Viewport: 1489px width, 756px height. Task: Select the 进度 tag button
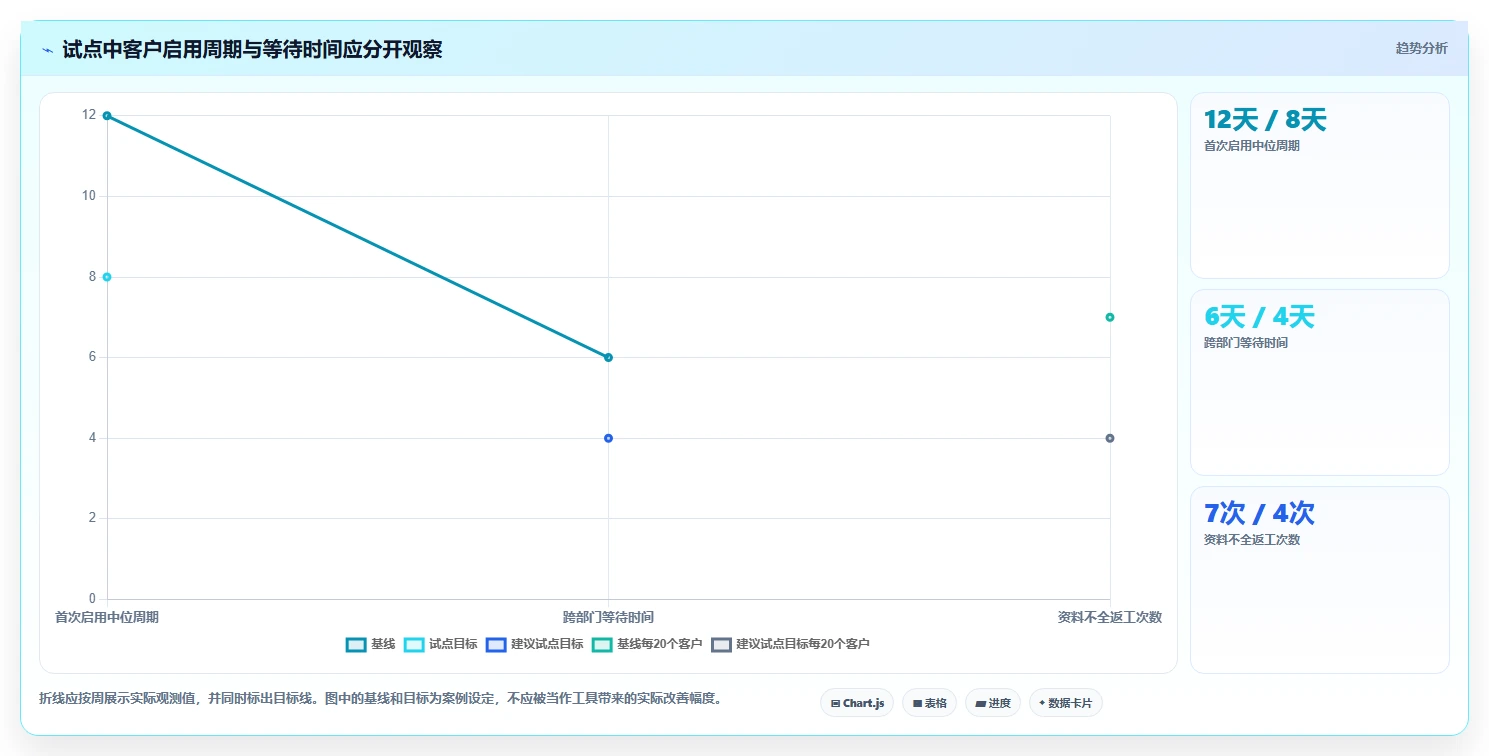[x=993, y=703]
